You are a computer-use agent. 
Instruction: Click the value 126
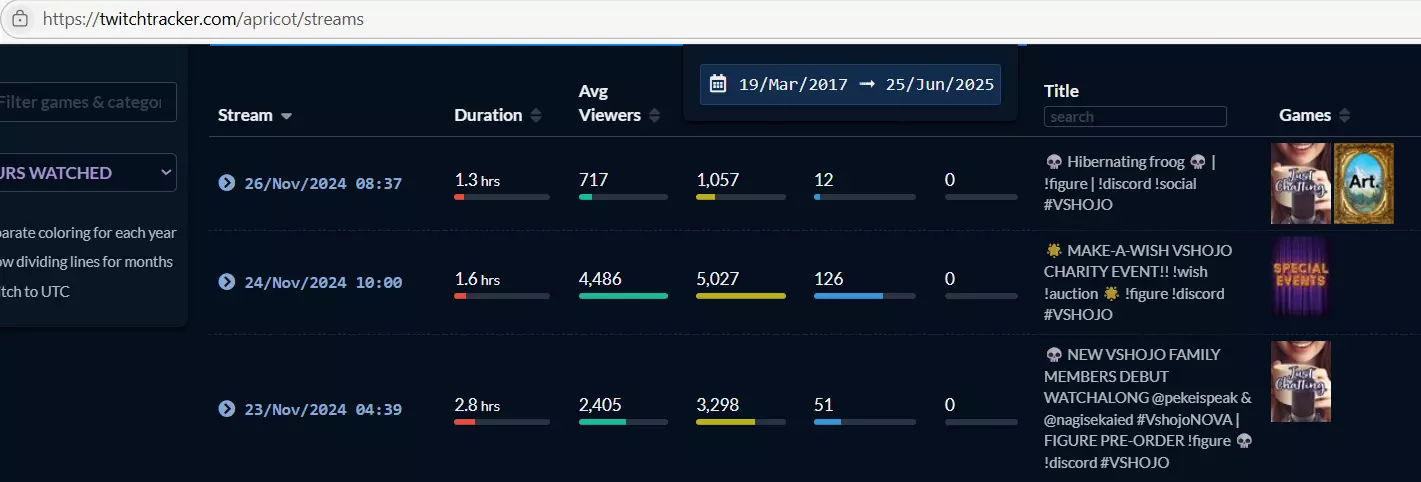[828, 279]
